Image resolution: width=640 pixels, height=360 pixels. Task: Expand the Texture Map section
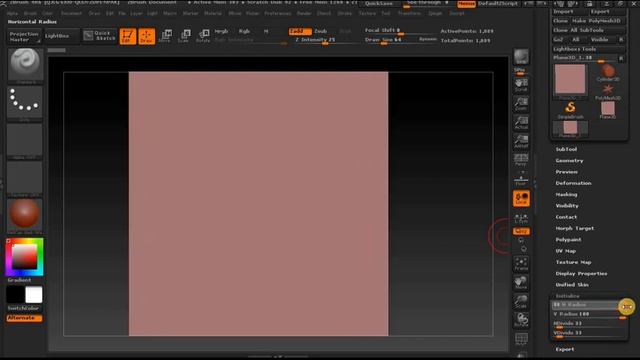coord(573,262)
